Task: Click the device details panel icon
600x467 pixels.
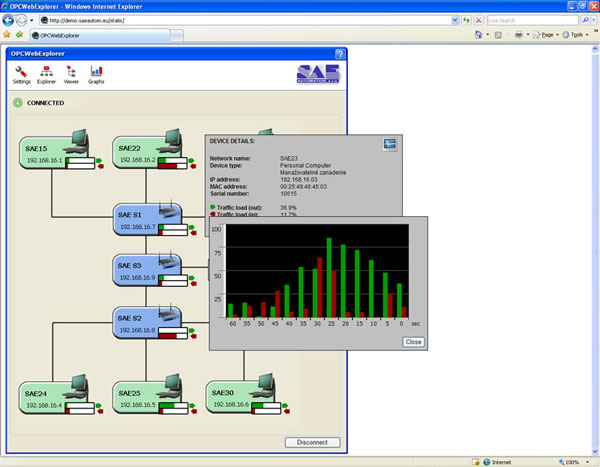Action: pos(390,144)
